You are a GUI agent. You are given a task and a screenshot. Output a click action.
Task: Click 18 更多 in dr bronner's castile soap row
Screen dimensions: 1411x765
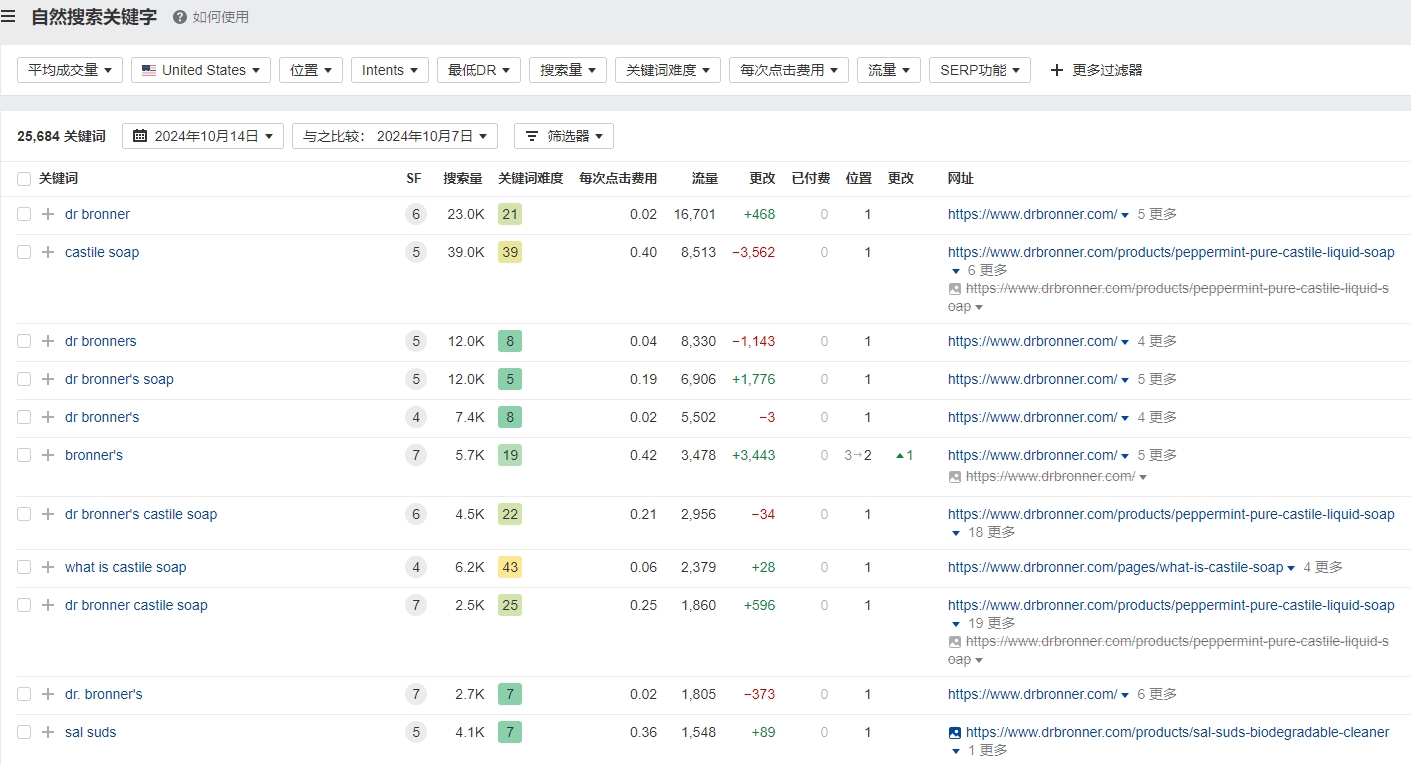pyautogui.click(x=991, y=532)
